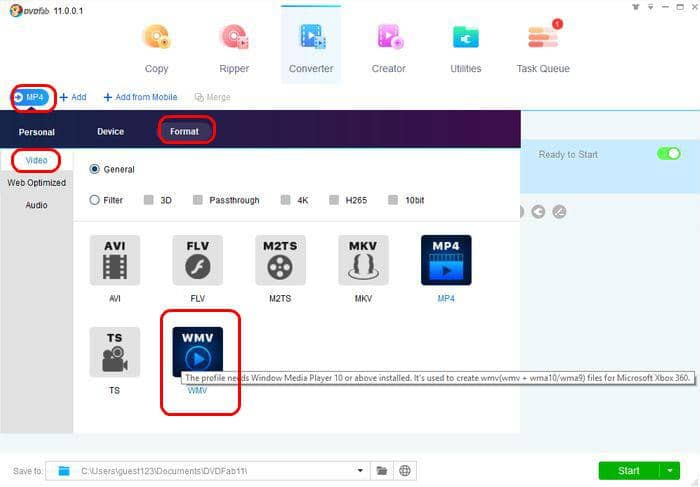
Task: Expand the save path dropdown arrow
Action: 360,470
